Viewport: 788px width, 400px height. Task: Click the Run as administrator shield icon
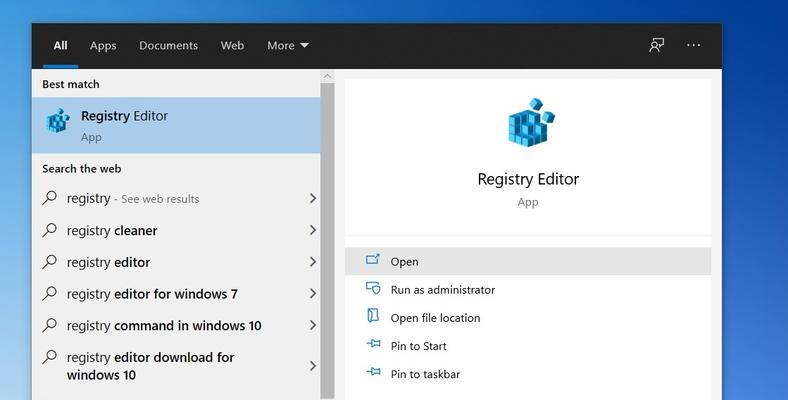coord(373,288)
